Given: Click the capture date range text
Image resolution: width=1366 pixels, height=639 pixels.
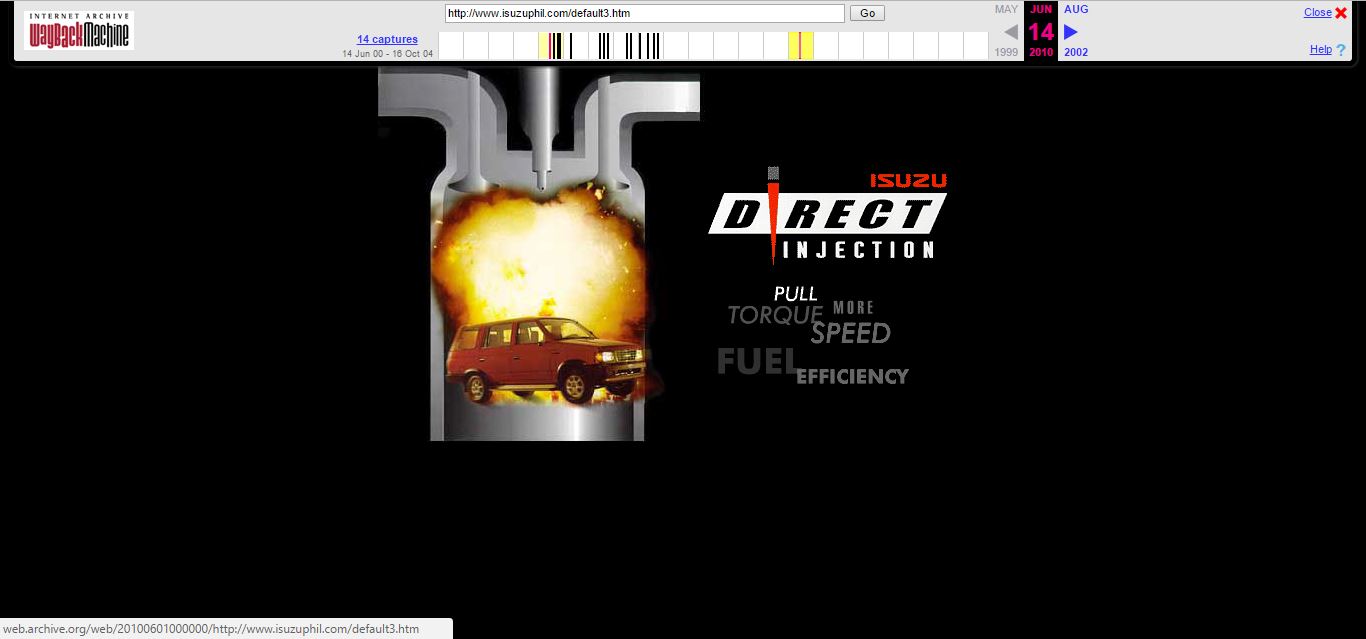Looking at the screenshot, I should click(x=387, y=53).
